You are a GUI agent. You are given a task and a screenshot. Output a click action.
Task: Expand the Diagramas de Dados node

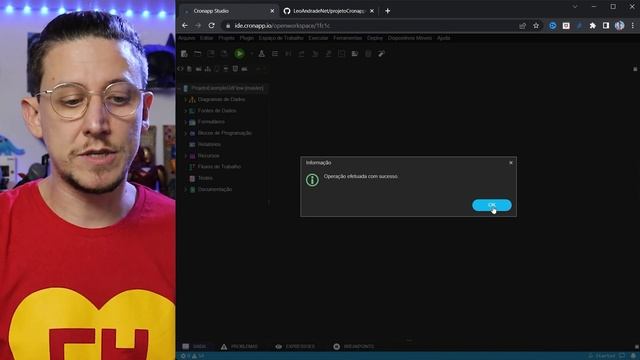[186, 100]
